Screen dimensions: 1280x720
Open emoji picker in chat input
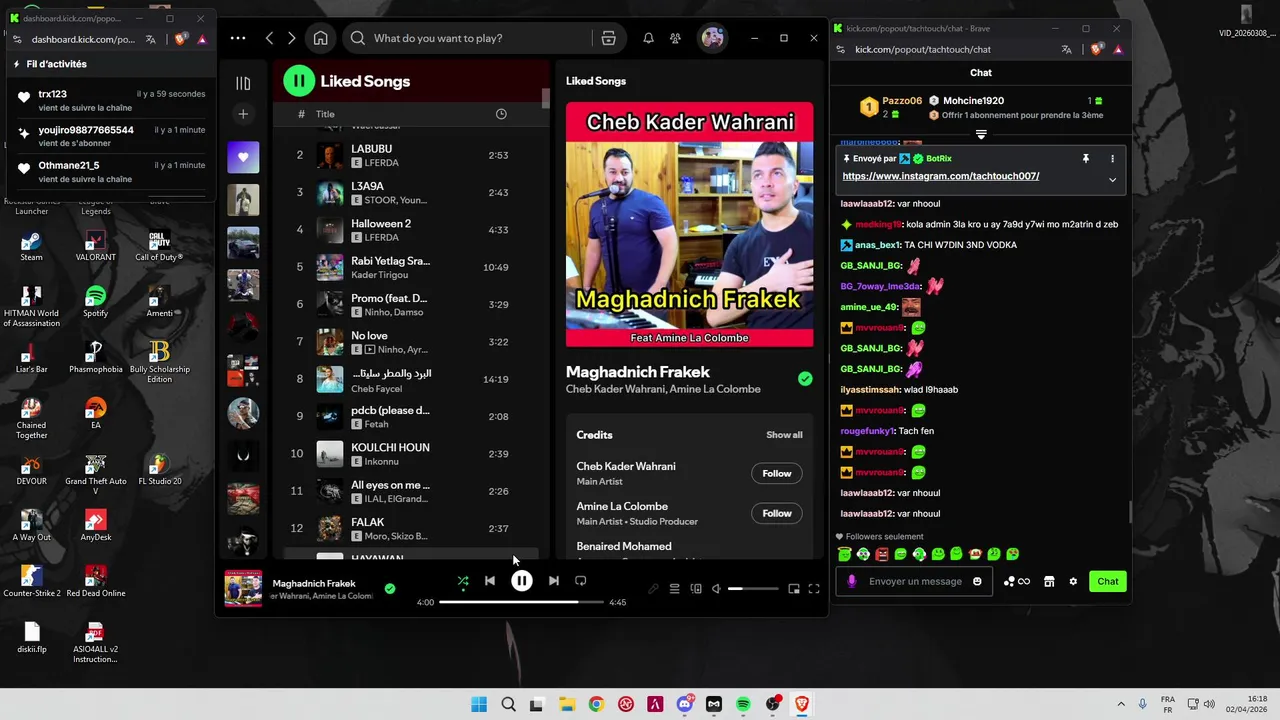(977, 581)
